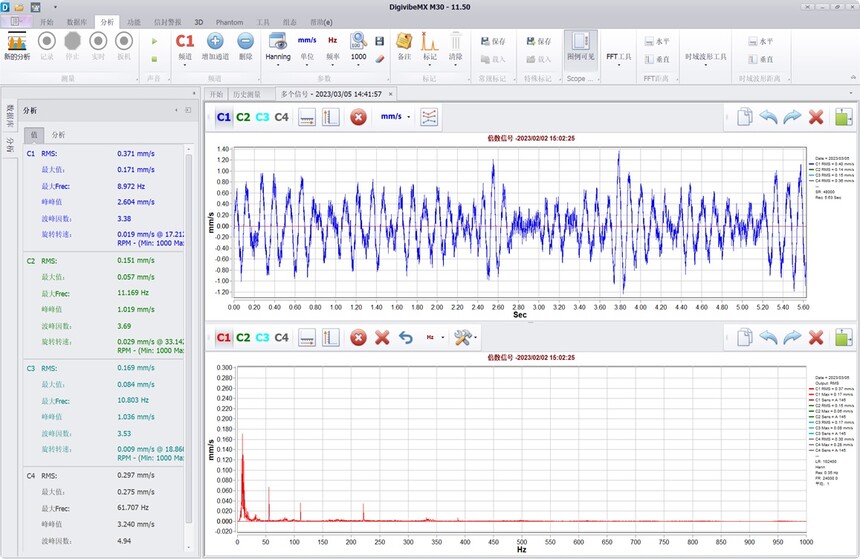
Task: Expand the mm/s unit dropdown in waveform toolbar
Action: [395, 117]
